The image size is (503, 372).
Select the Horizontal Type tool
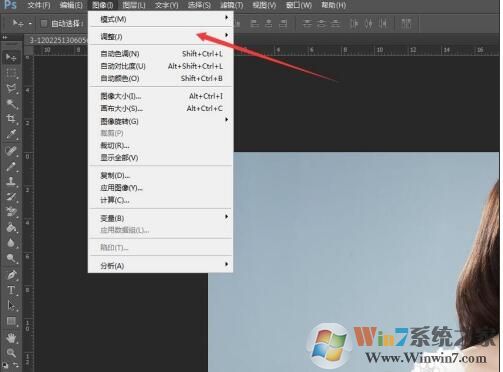(x=11, y=290)
